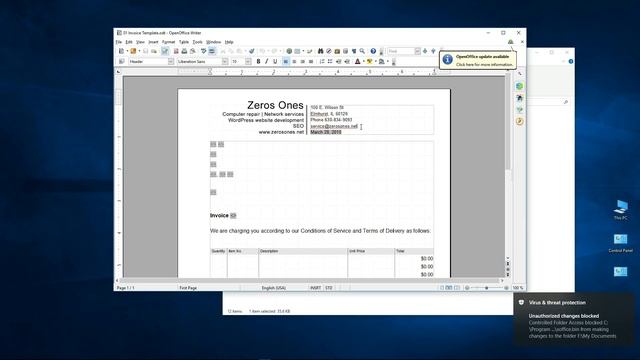Click zoom slider handle in status bar
The height and width of the screenshot is (360, 640).
[x=487, y=288]
